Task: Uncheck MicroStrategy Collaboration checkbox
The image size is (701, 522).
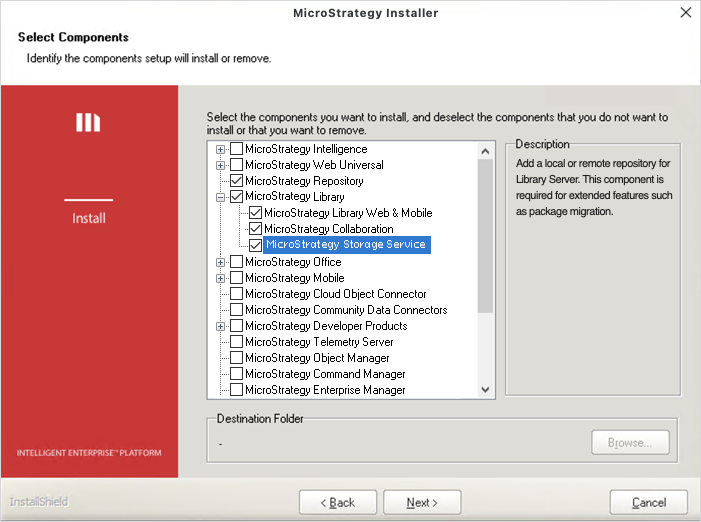Action: coord(256,229)
